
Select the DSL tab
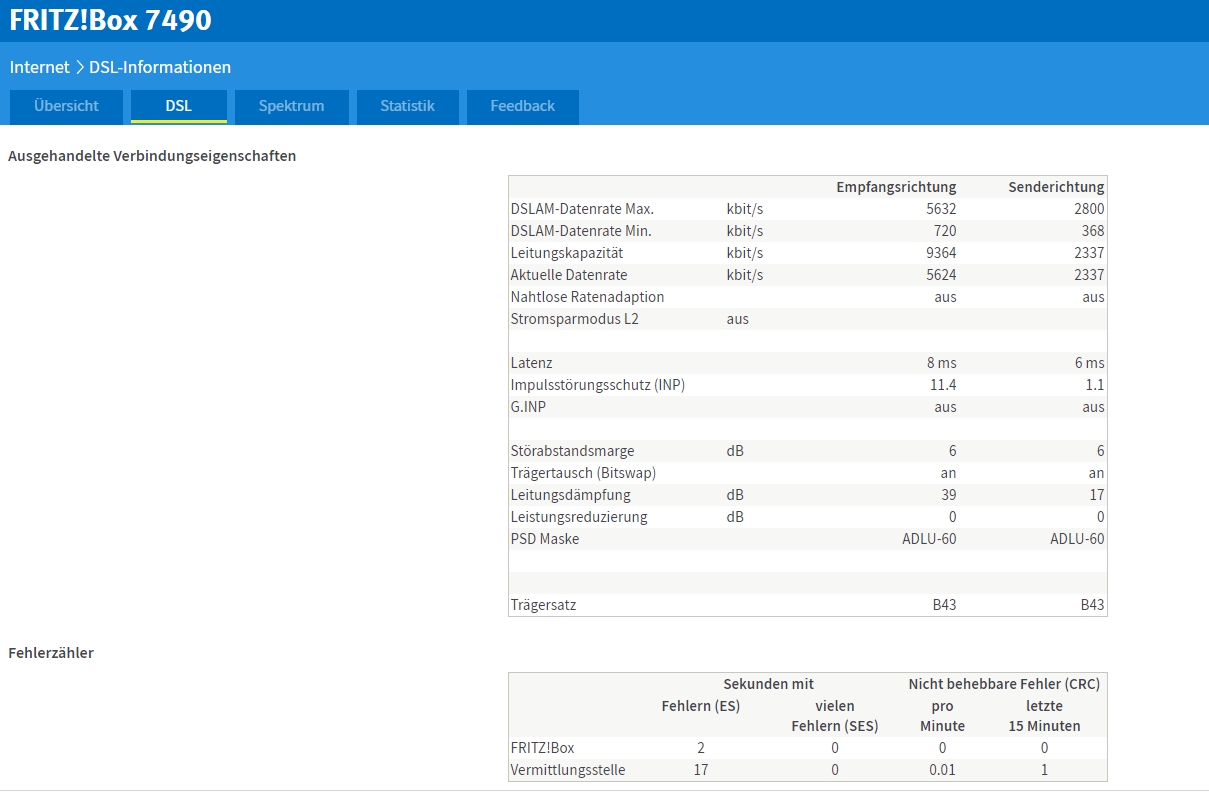point(178,106)
